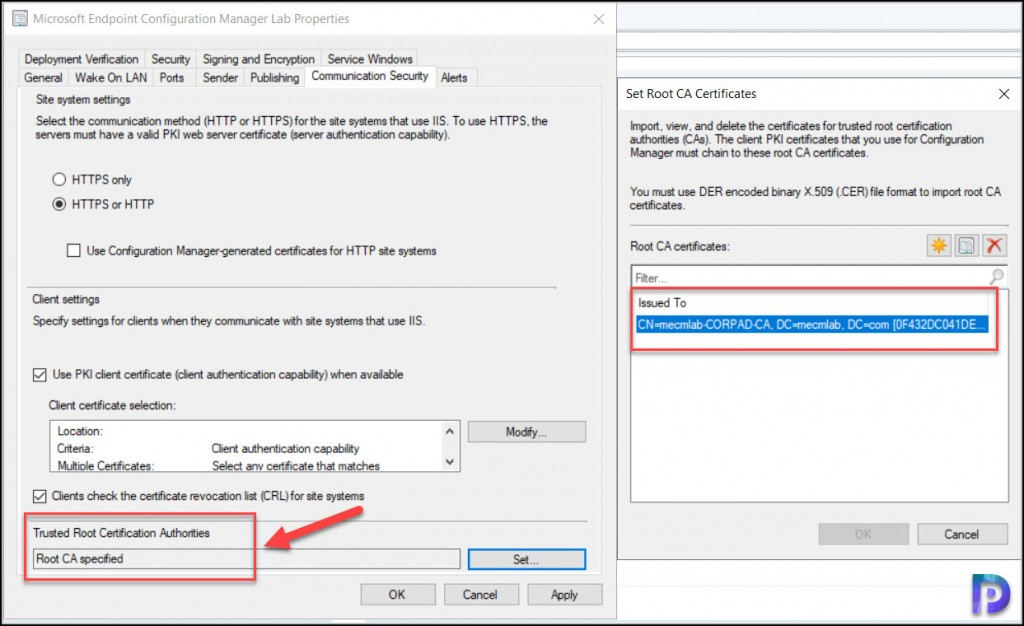Viewport: 1024px width, 626px height.
Task: Switch to the Sender tab
Action: 220,77
